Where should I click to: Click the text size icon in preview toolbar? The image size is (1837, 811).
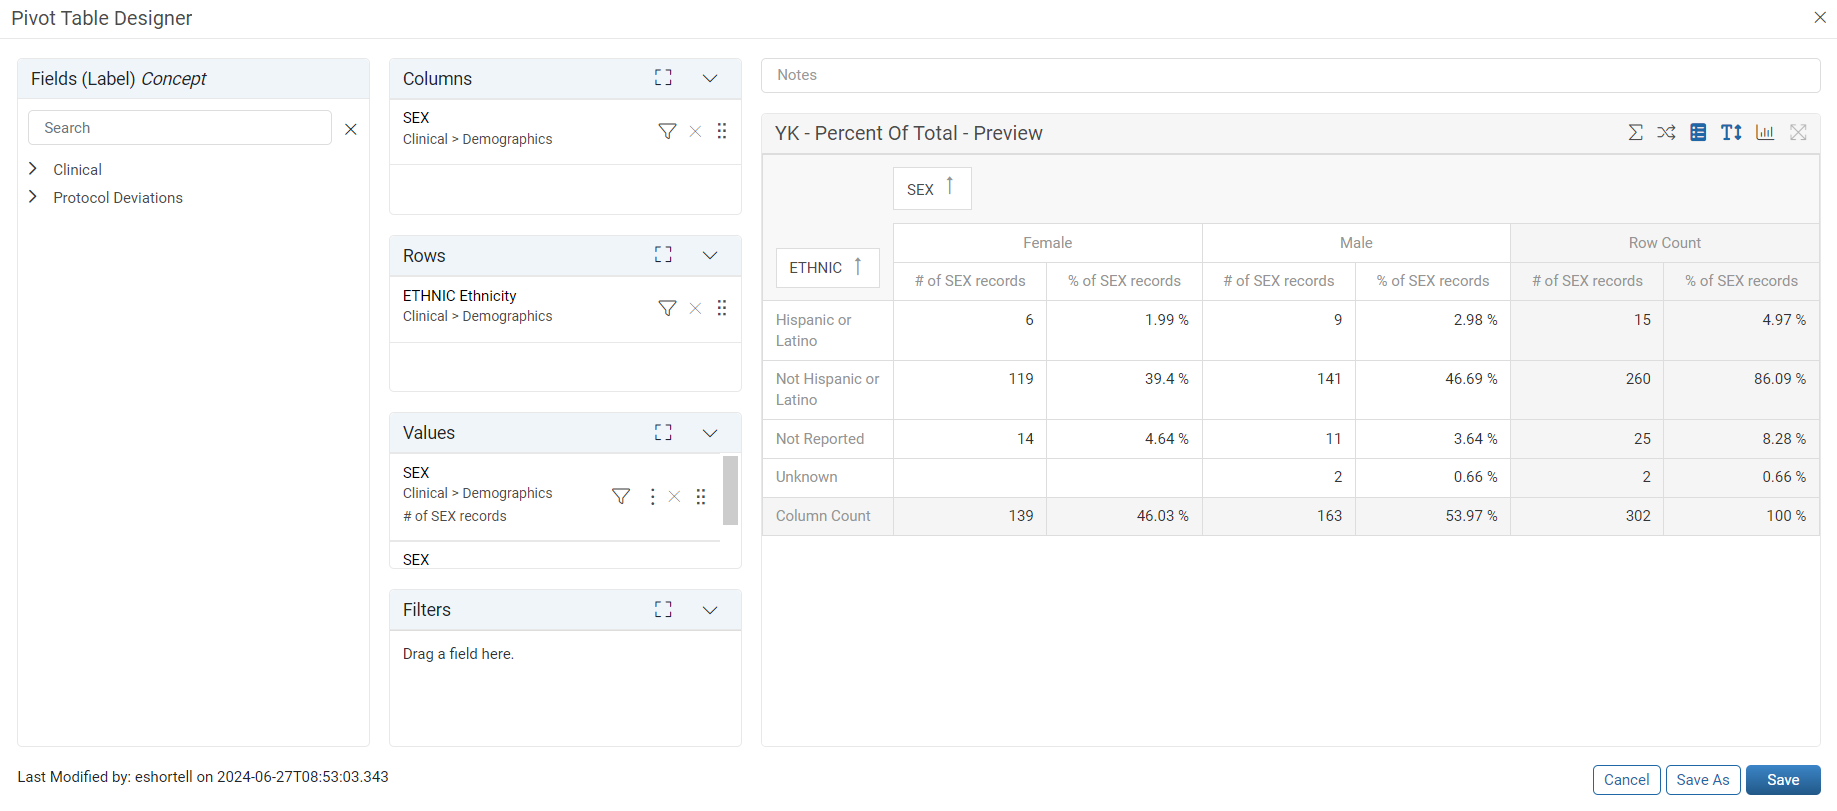(1731, 132)
